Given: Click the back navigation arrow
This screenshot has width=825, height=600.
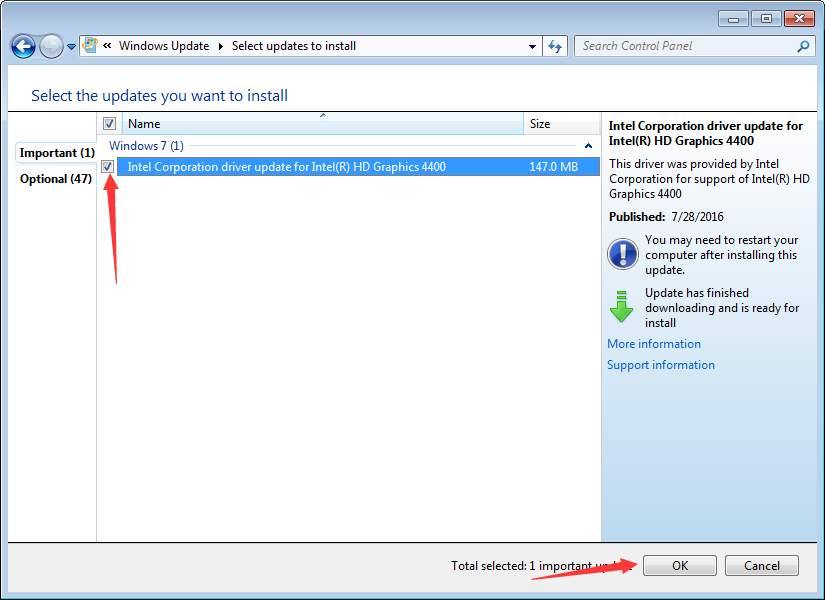Looking at the screenshot, I should tap(22, 46).
